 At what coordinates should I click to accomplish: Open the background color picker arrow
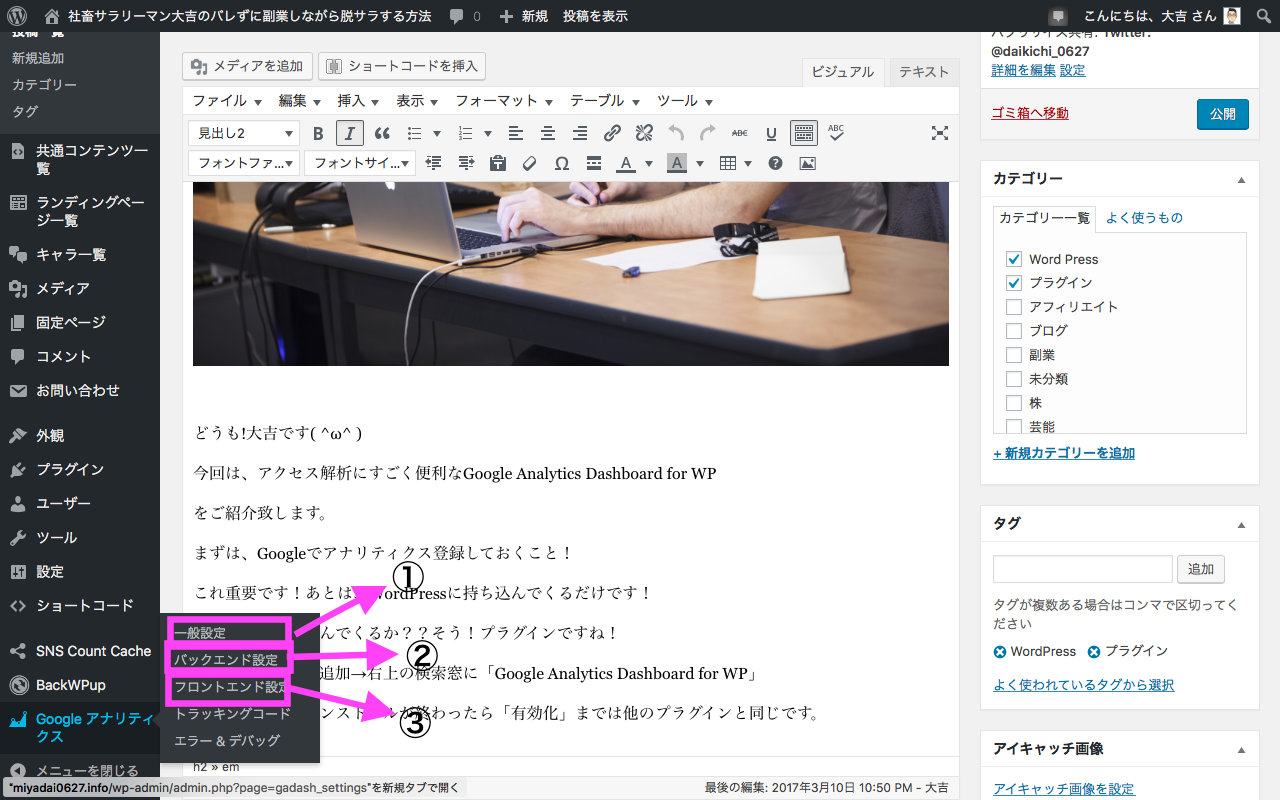pos(700,163)
